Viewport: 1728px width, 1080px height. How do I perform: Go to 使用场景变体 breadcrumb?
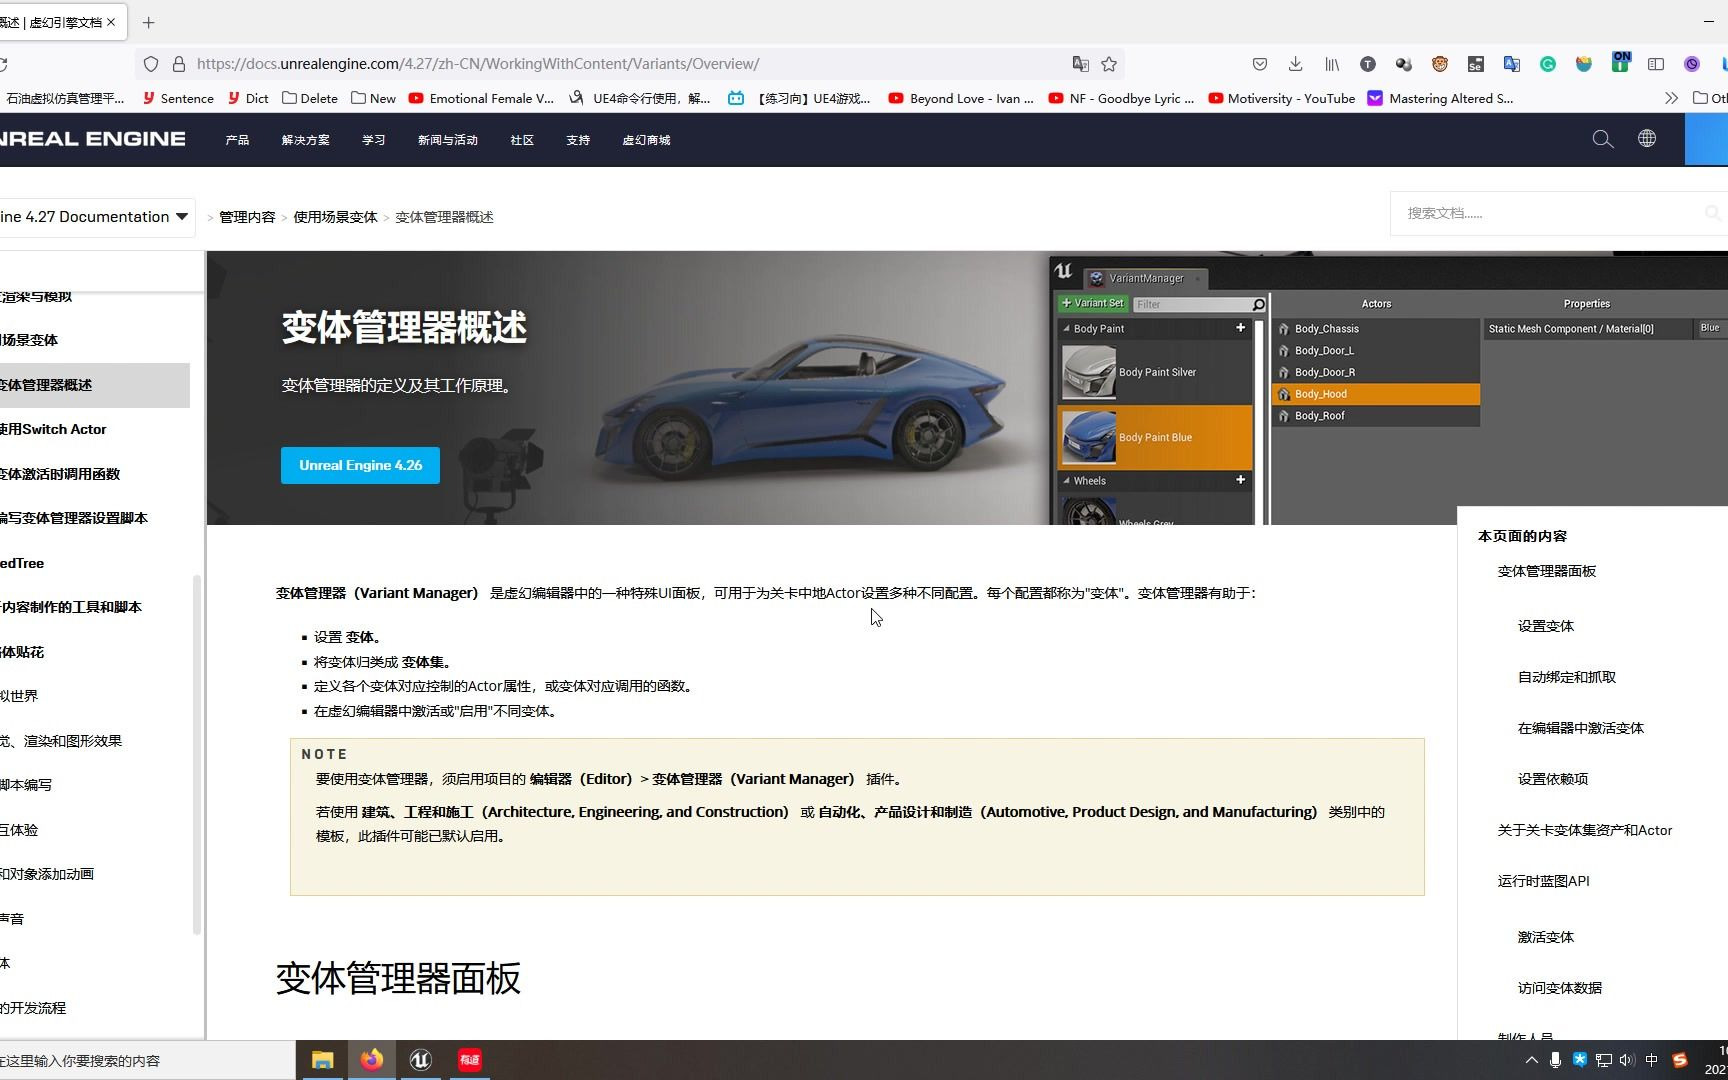pos(335,217)
